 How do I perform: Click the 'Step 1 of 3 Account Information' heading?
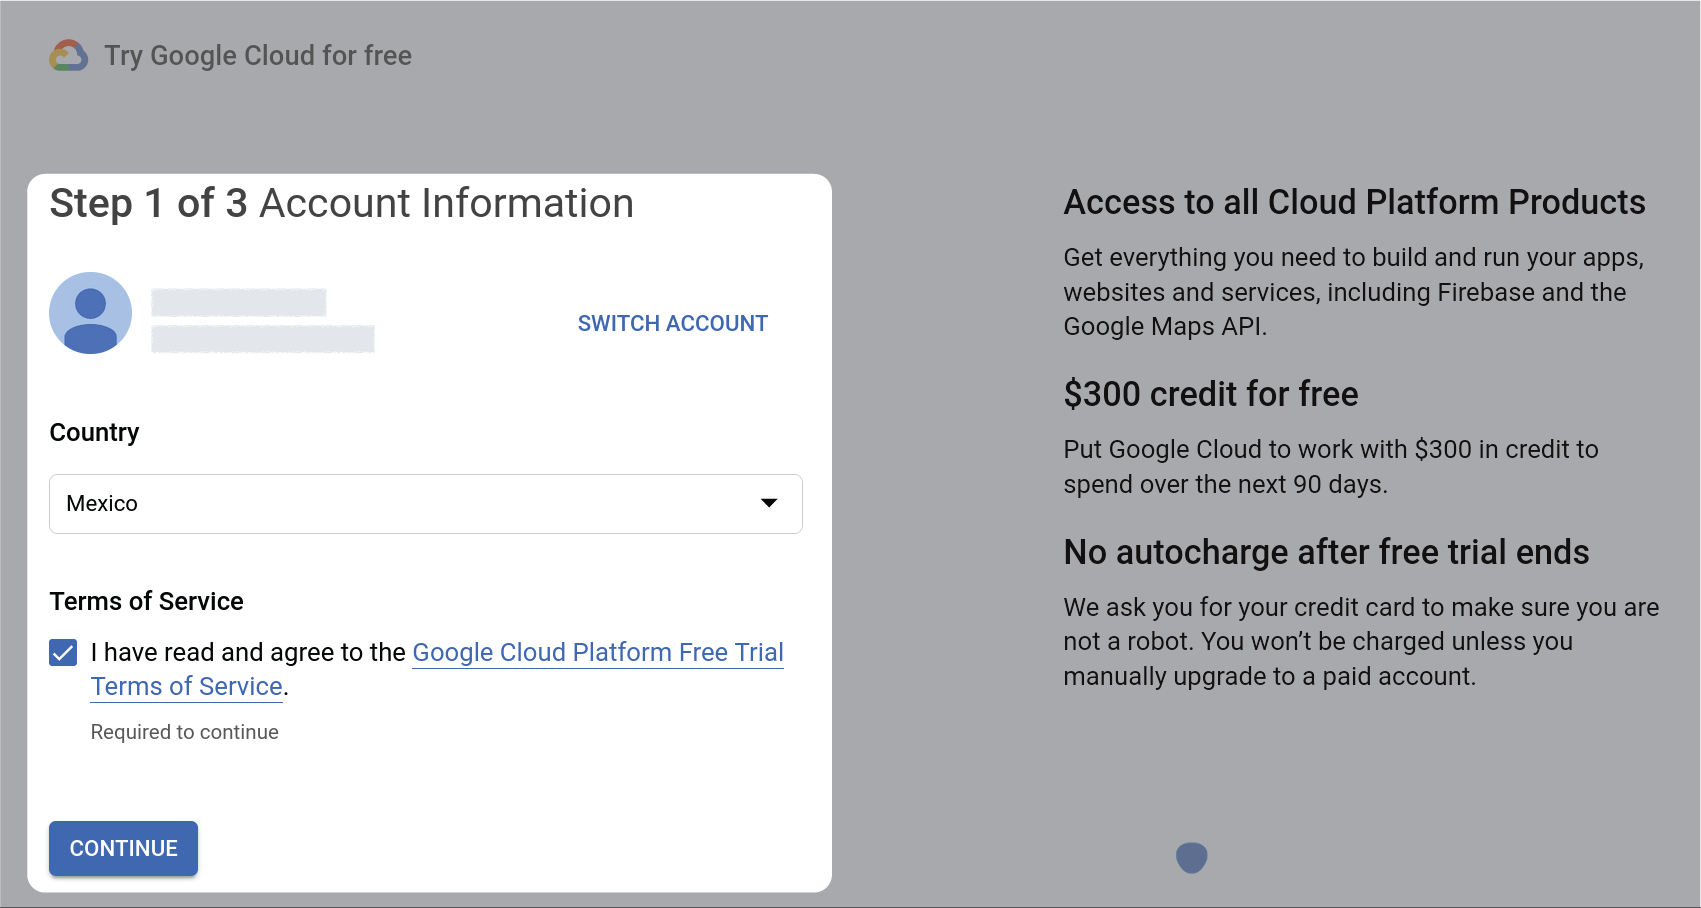point(342,204)
